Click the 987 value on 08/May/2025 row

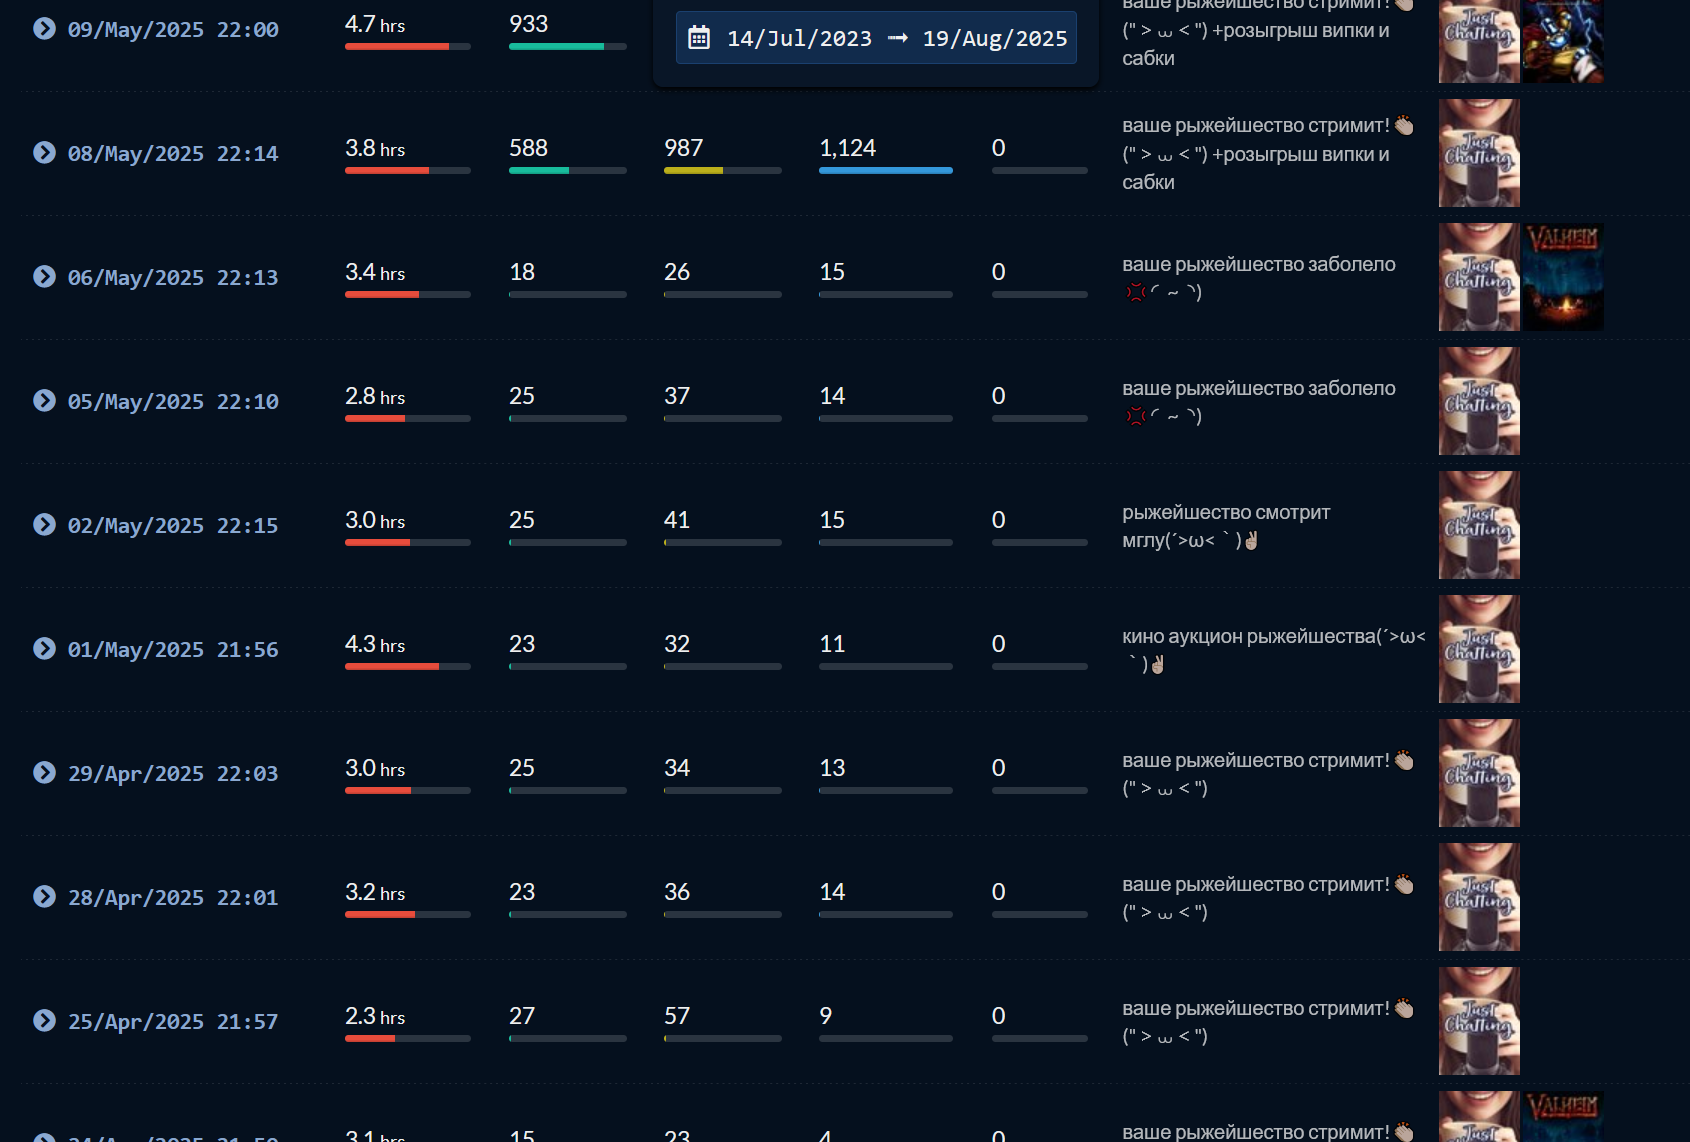(684, 148)
